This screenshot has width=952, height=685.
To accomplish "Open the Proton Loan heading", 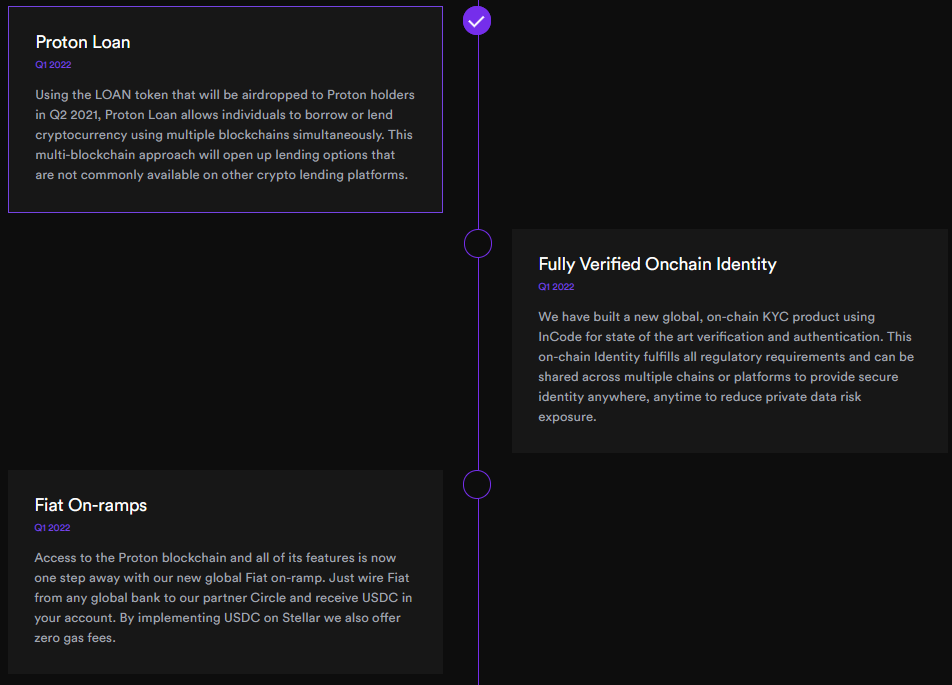I will (x=83, y=42).
